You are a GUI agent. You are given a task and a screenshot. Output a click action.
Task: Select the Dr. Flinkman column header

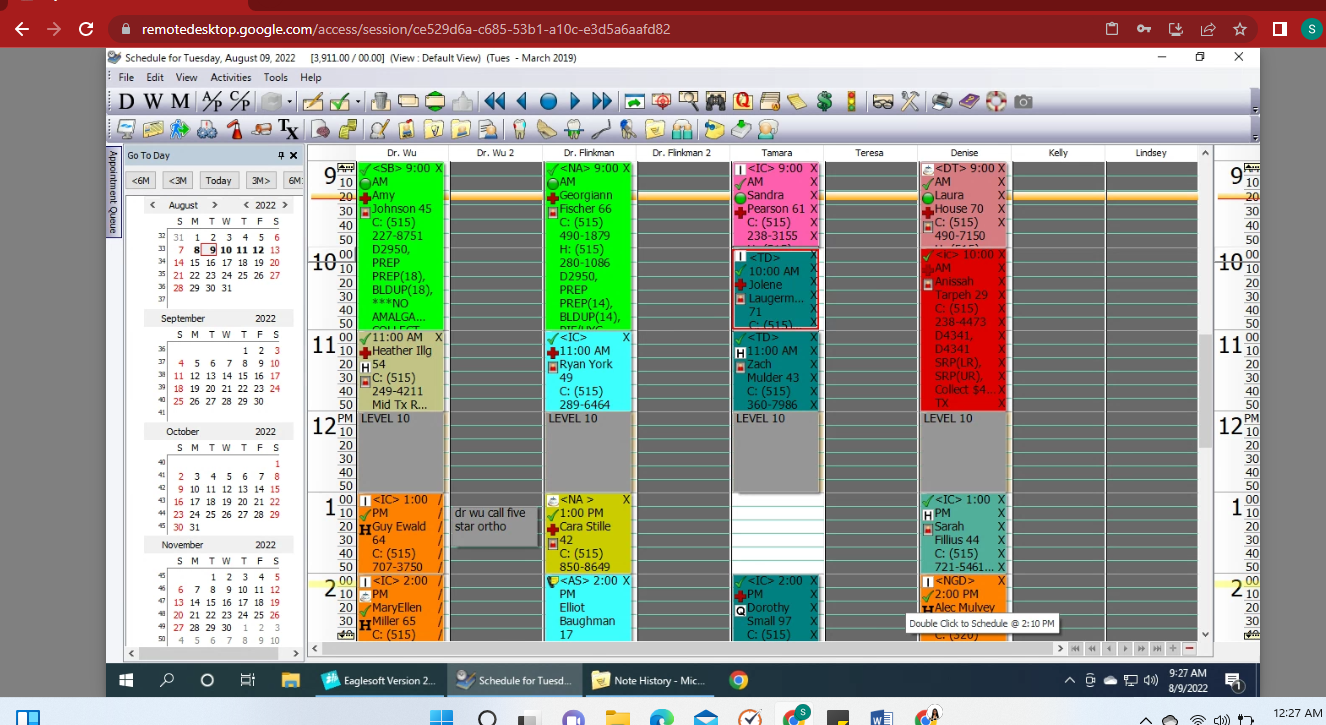click(x=588, y=153)
